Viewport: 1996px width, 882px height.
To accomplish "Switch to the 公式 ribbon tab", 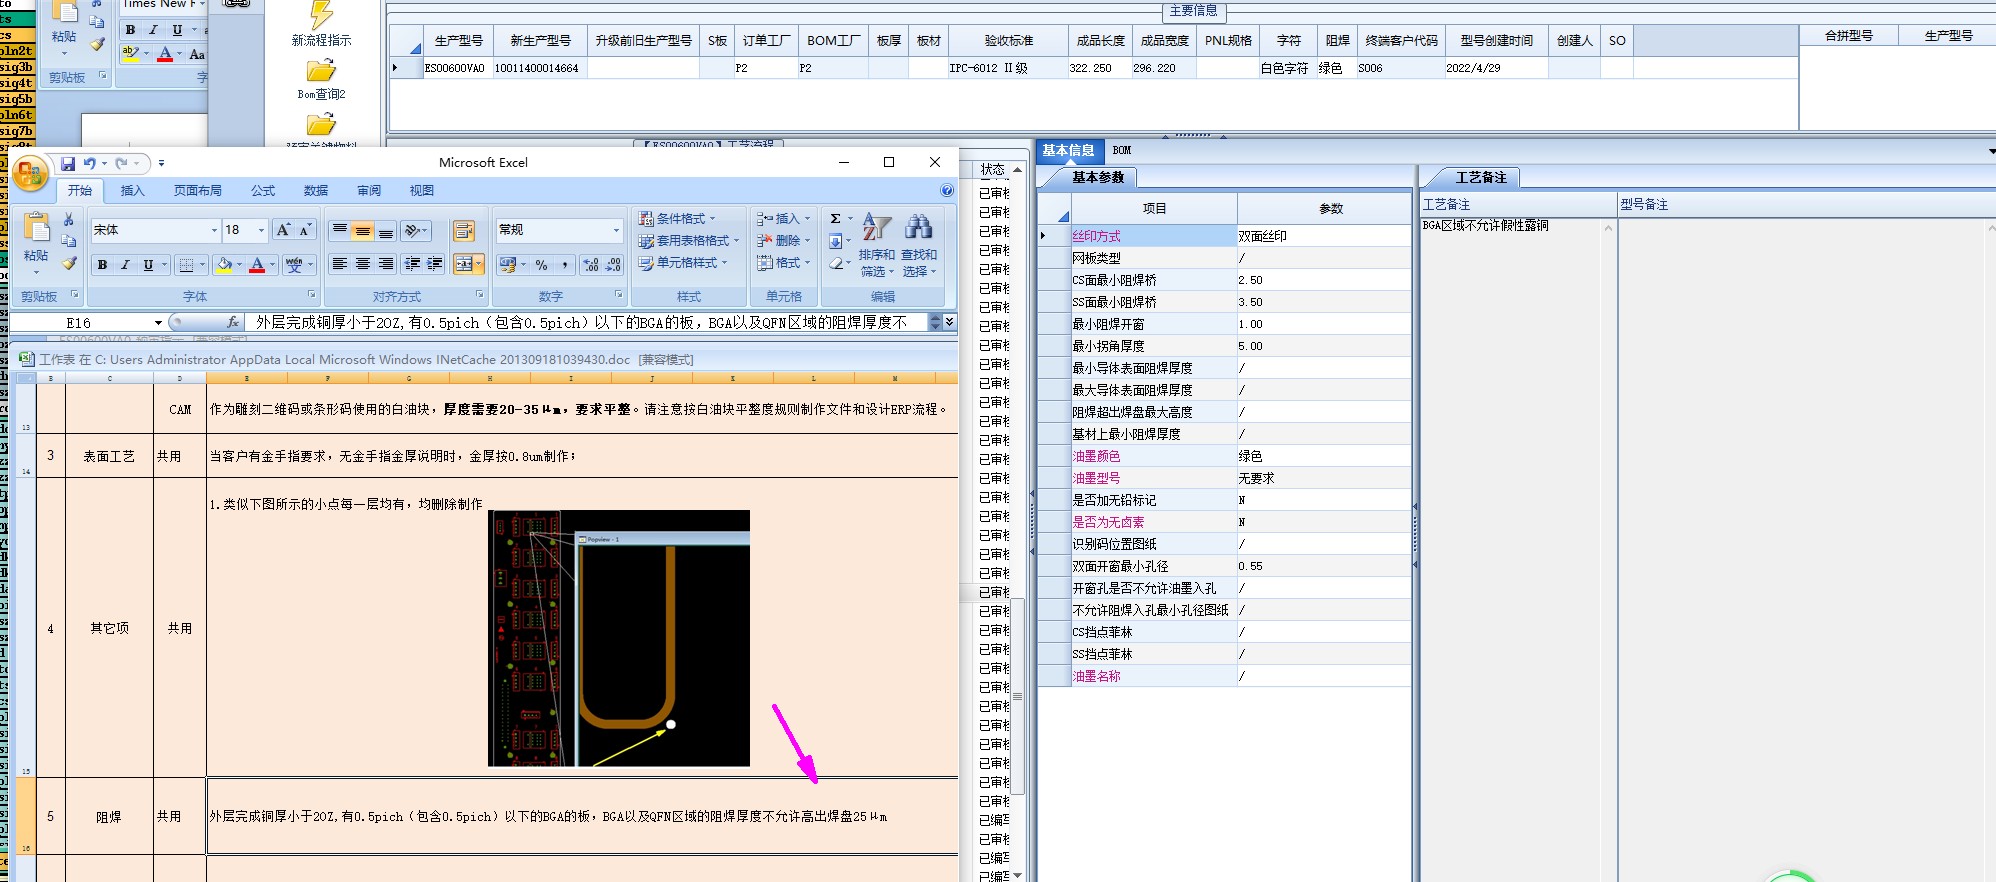I will [x=263, y=190].
